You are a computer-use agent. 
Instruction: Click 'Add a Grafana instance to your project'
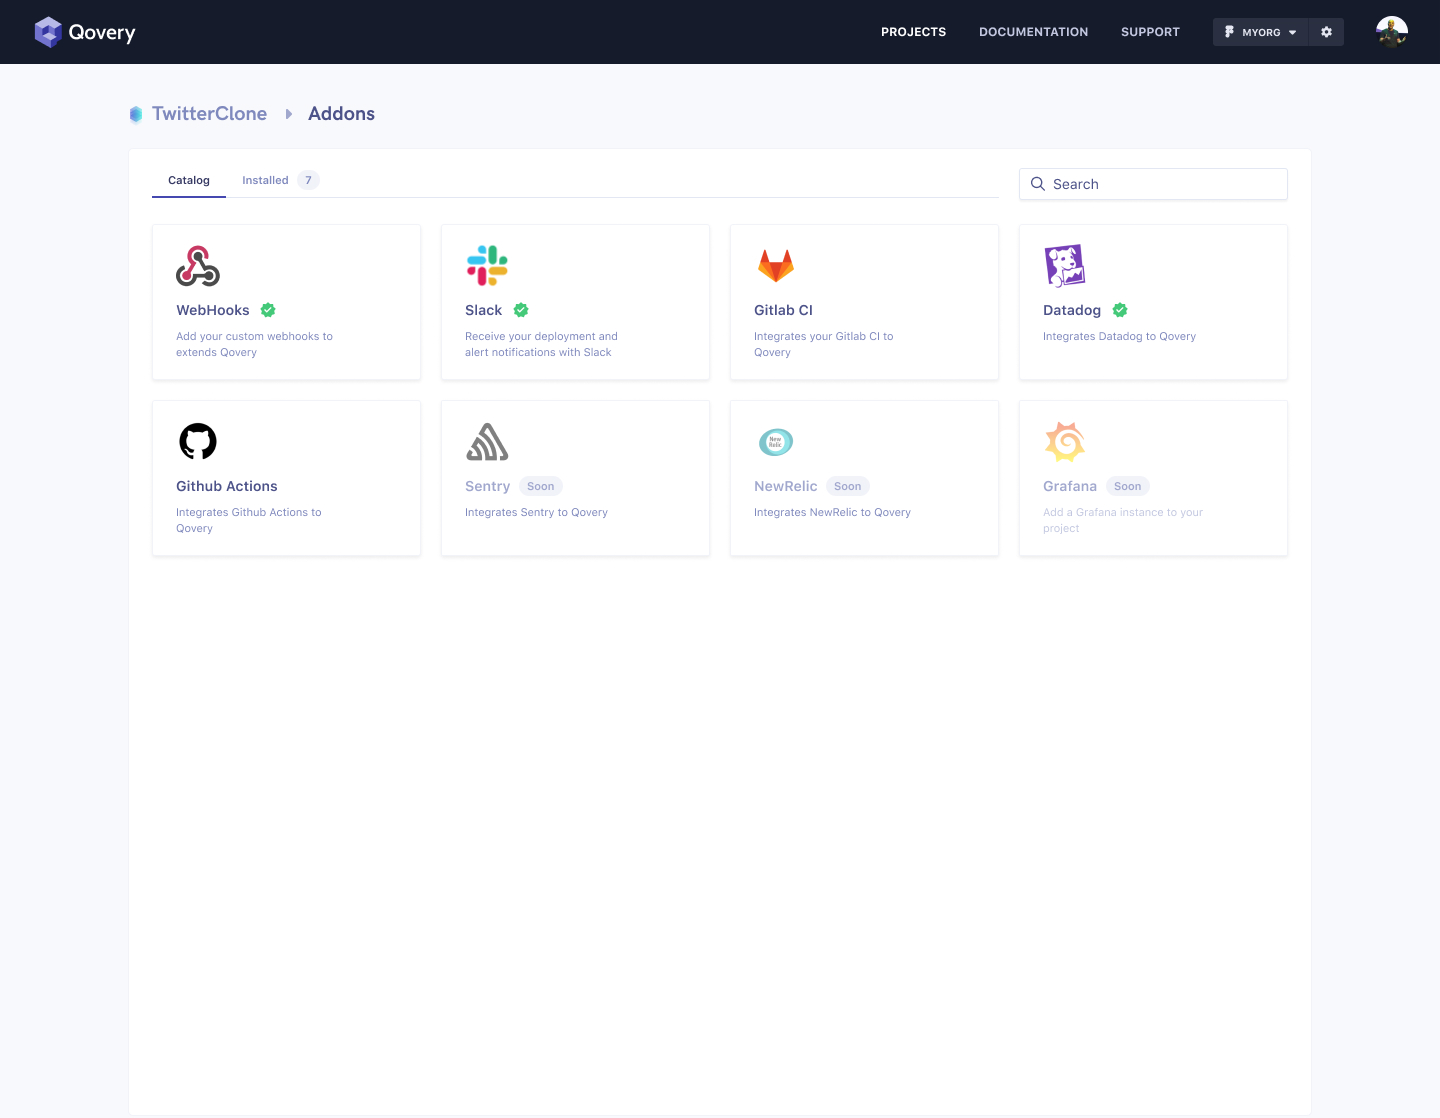coord(1123,520)
